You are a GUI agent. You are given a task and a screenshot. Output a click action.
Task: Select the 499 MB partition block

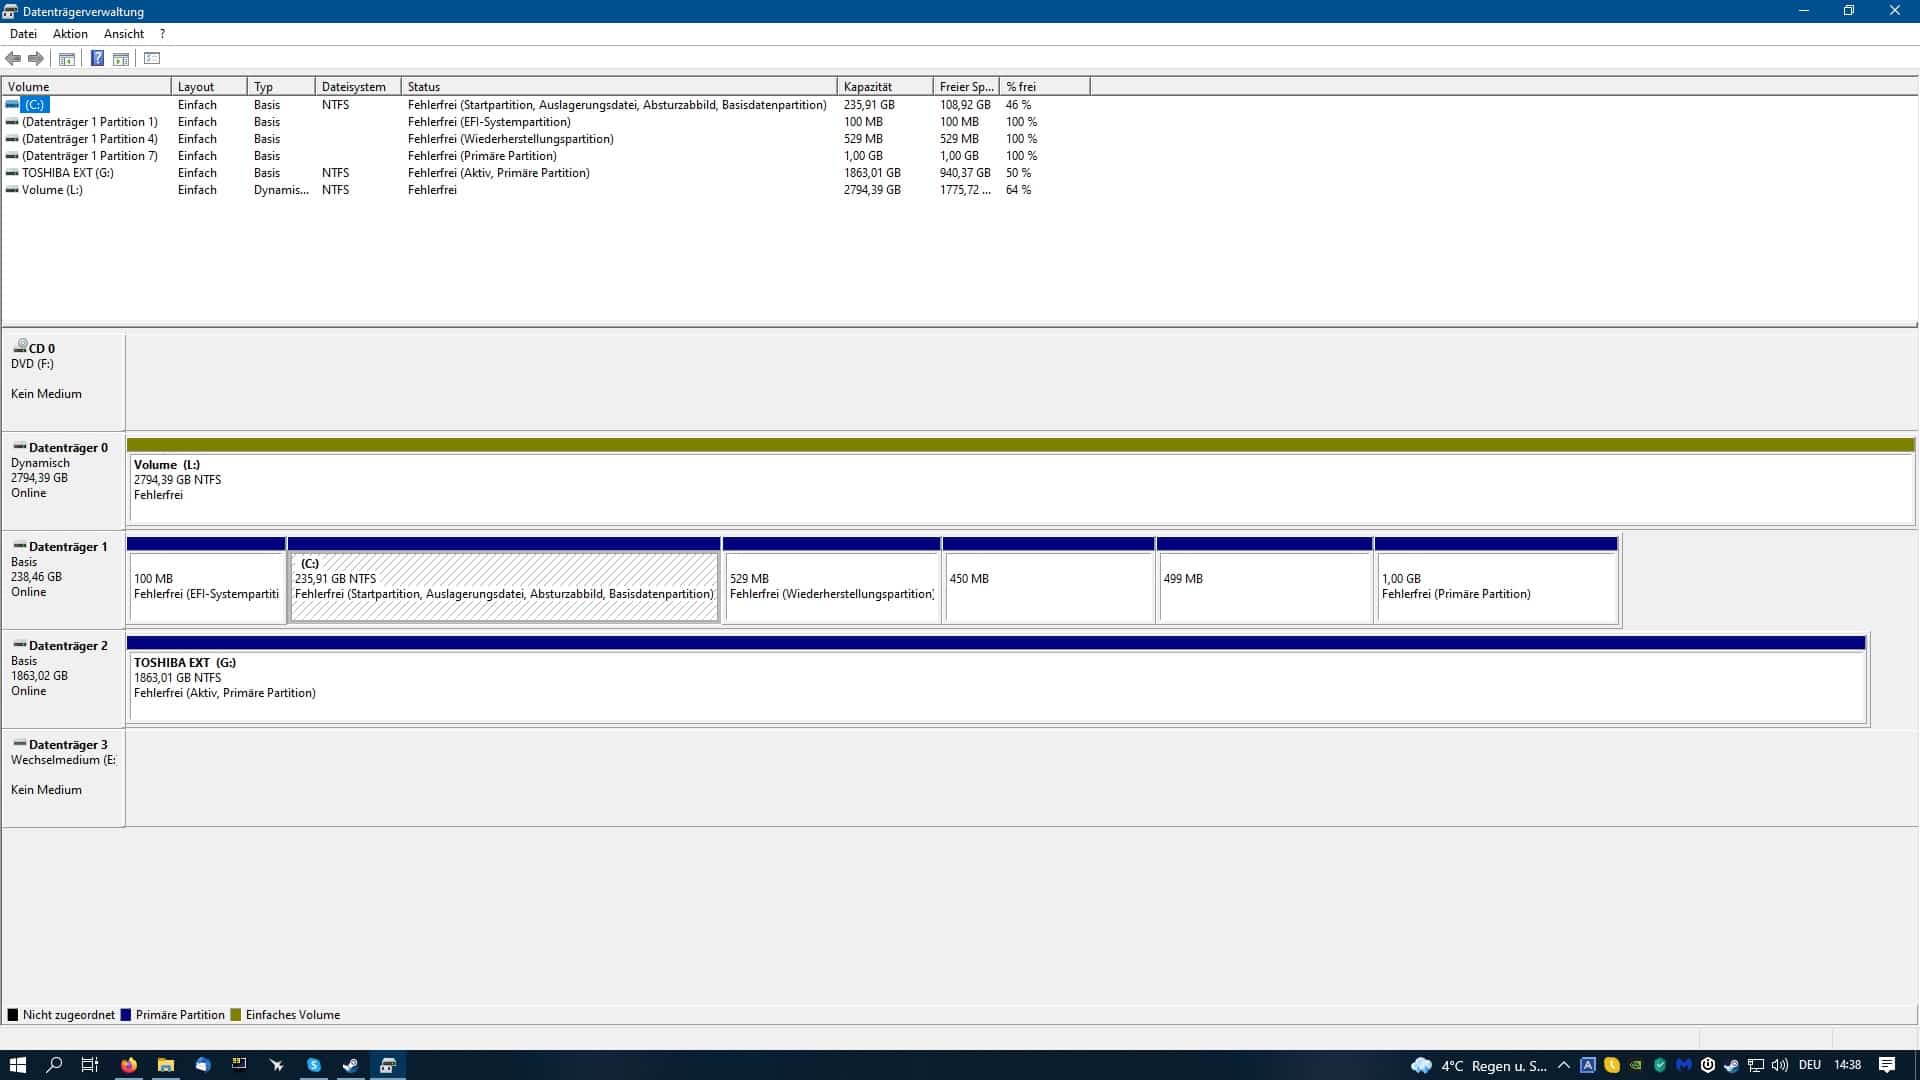[x=1264, y=580]
